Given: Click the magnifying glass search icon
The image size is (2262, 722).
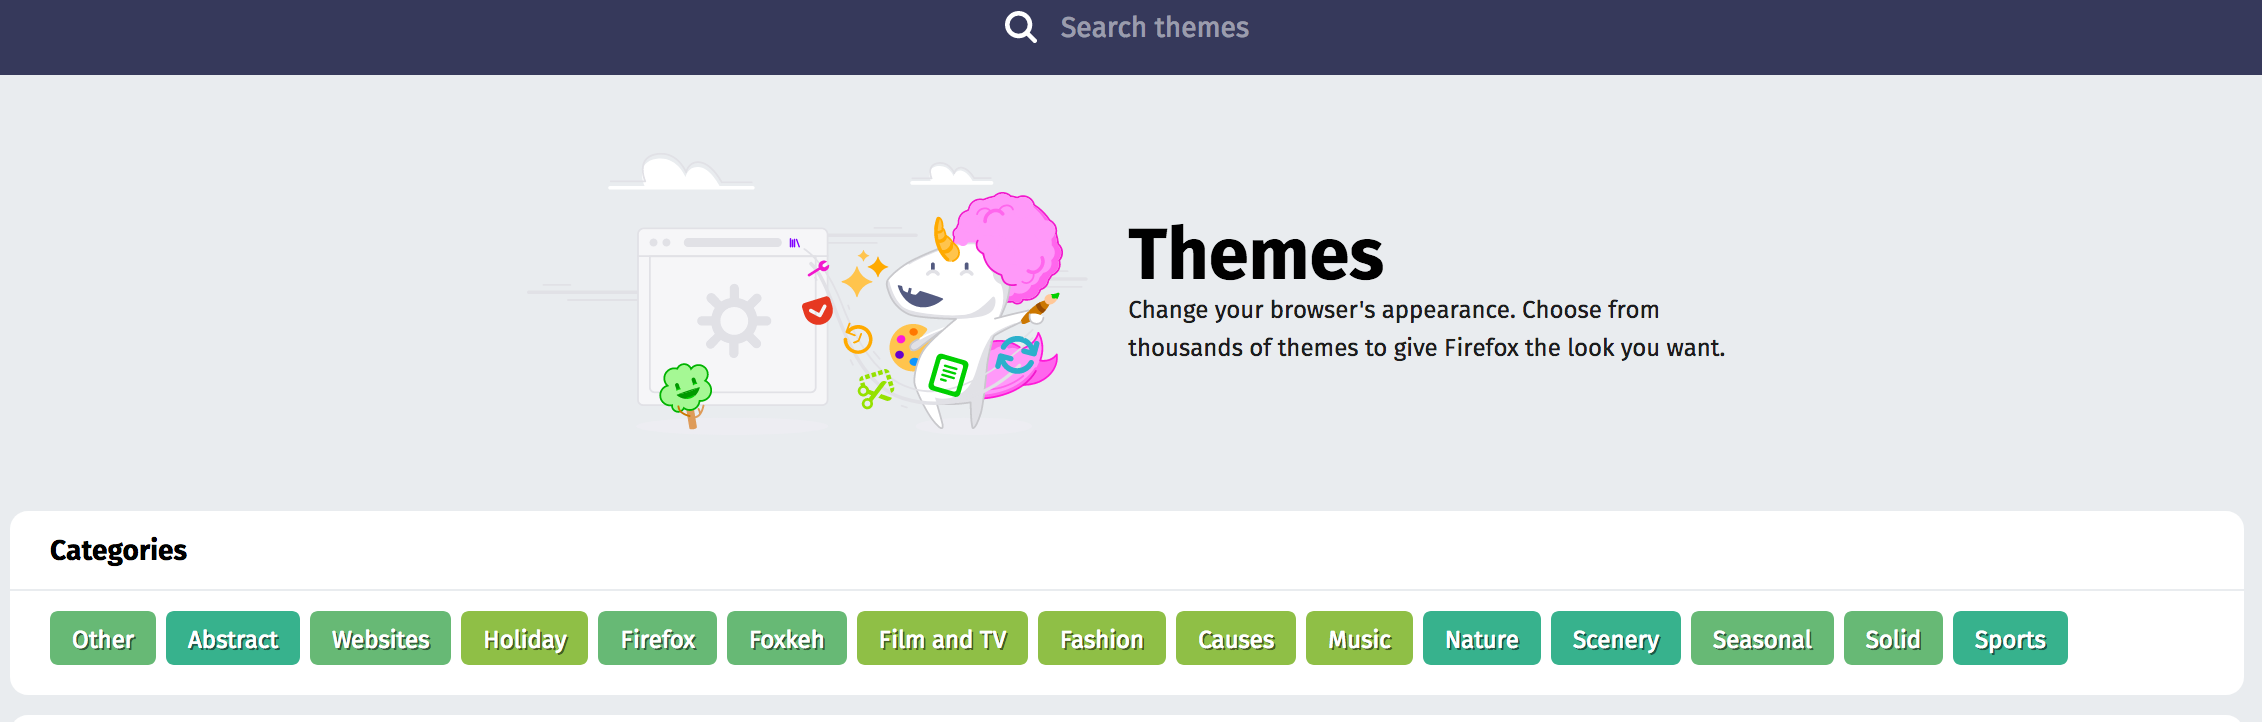Looking at the screenshot, I should click(x=1020, y=27).
